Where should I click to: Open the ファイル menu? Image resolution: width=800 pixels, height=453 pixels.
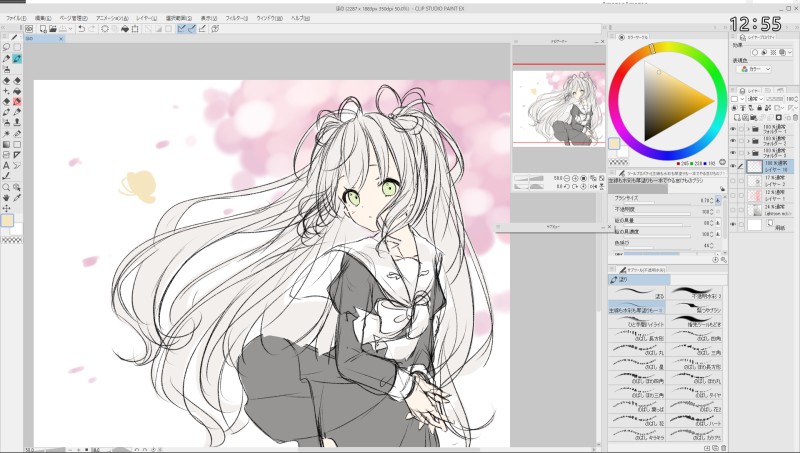point(16,18)
